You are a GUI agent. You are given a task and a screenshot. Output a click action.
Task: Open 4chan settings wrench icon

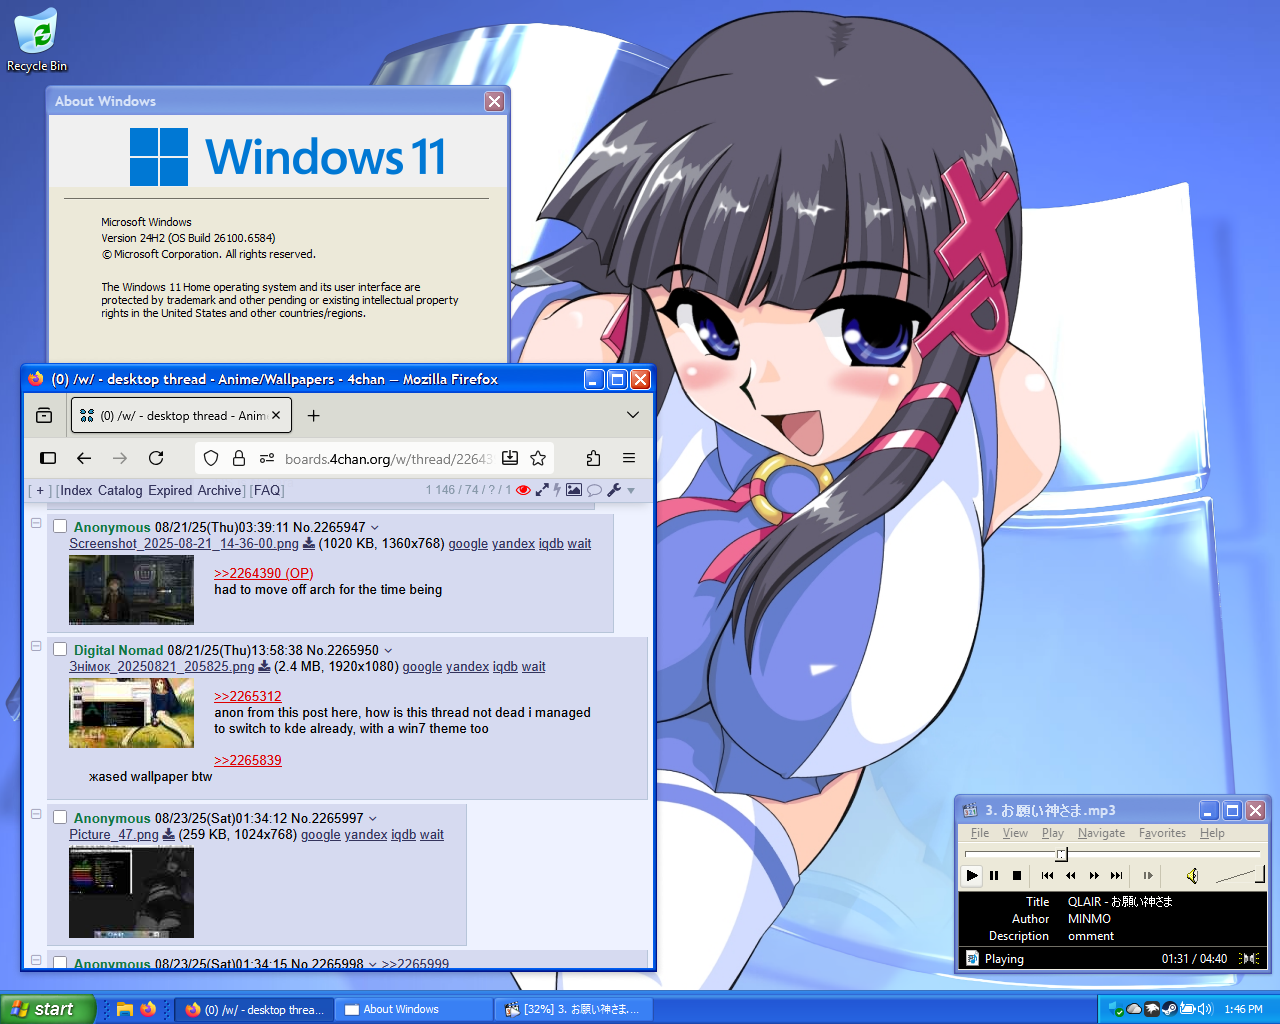point(614,490)
